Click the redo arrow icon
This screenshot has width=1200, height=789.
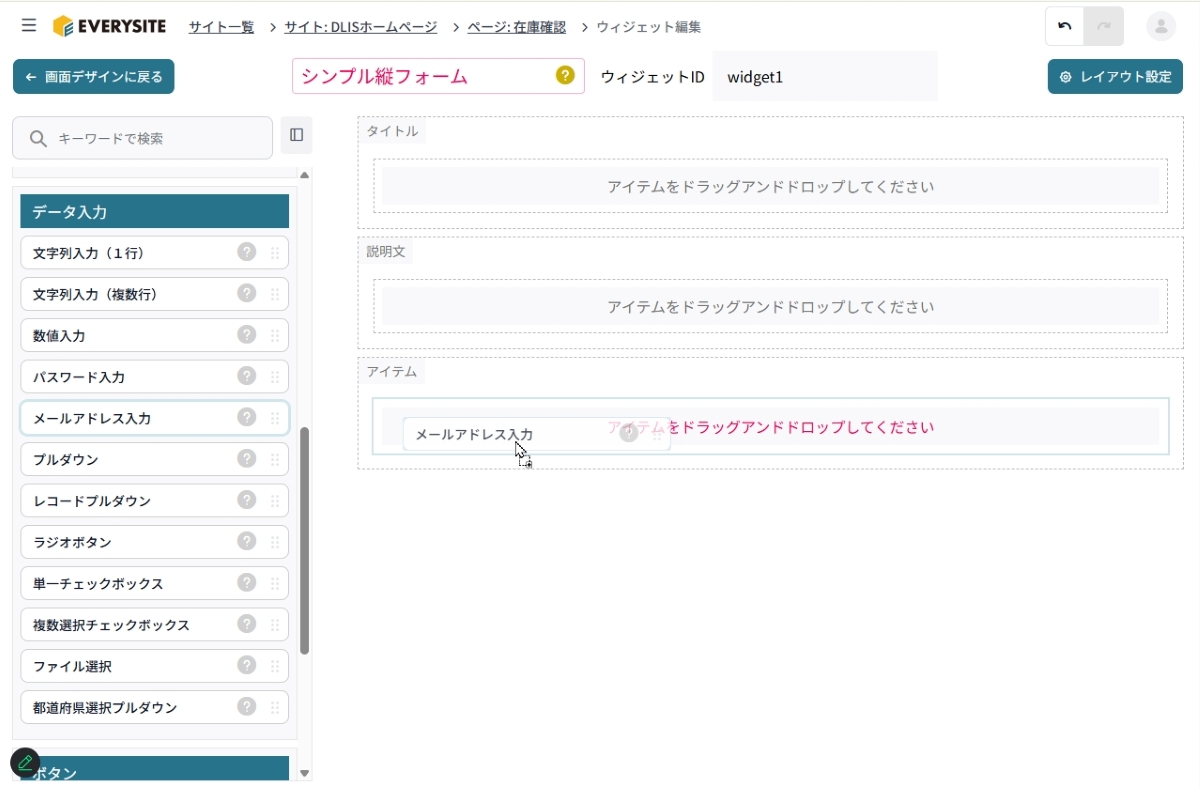point(1104,27)
